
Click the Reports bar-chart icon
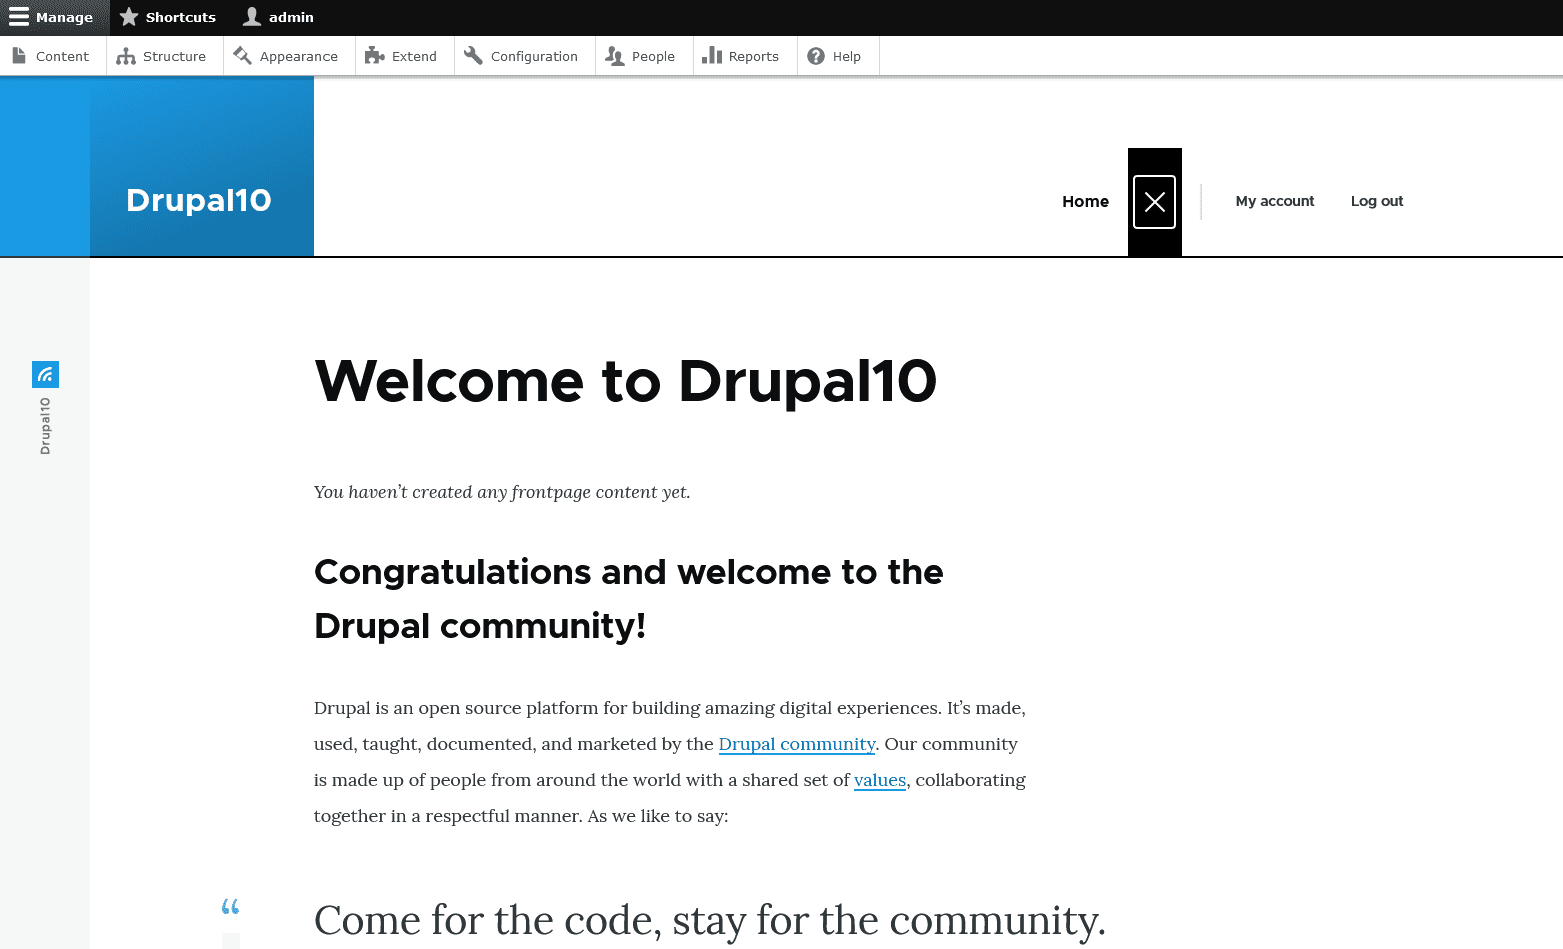pos(712,55)
